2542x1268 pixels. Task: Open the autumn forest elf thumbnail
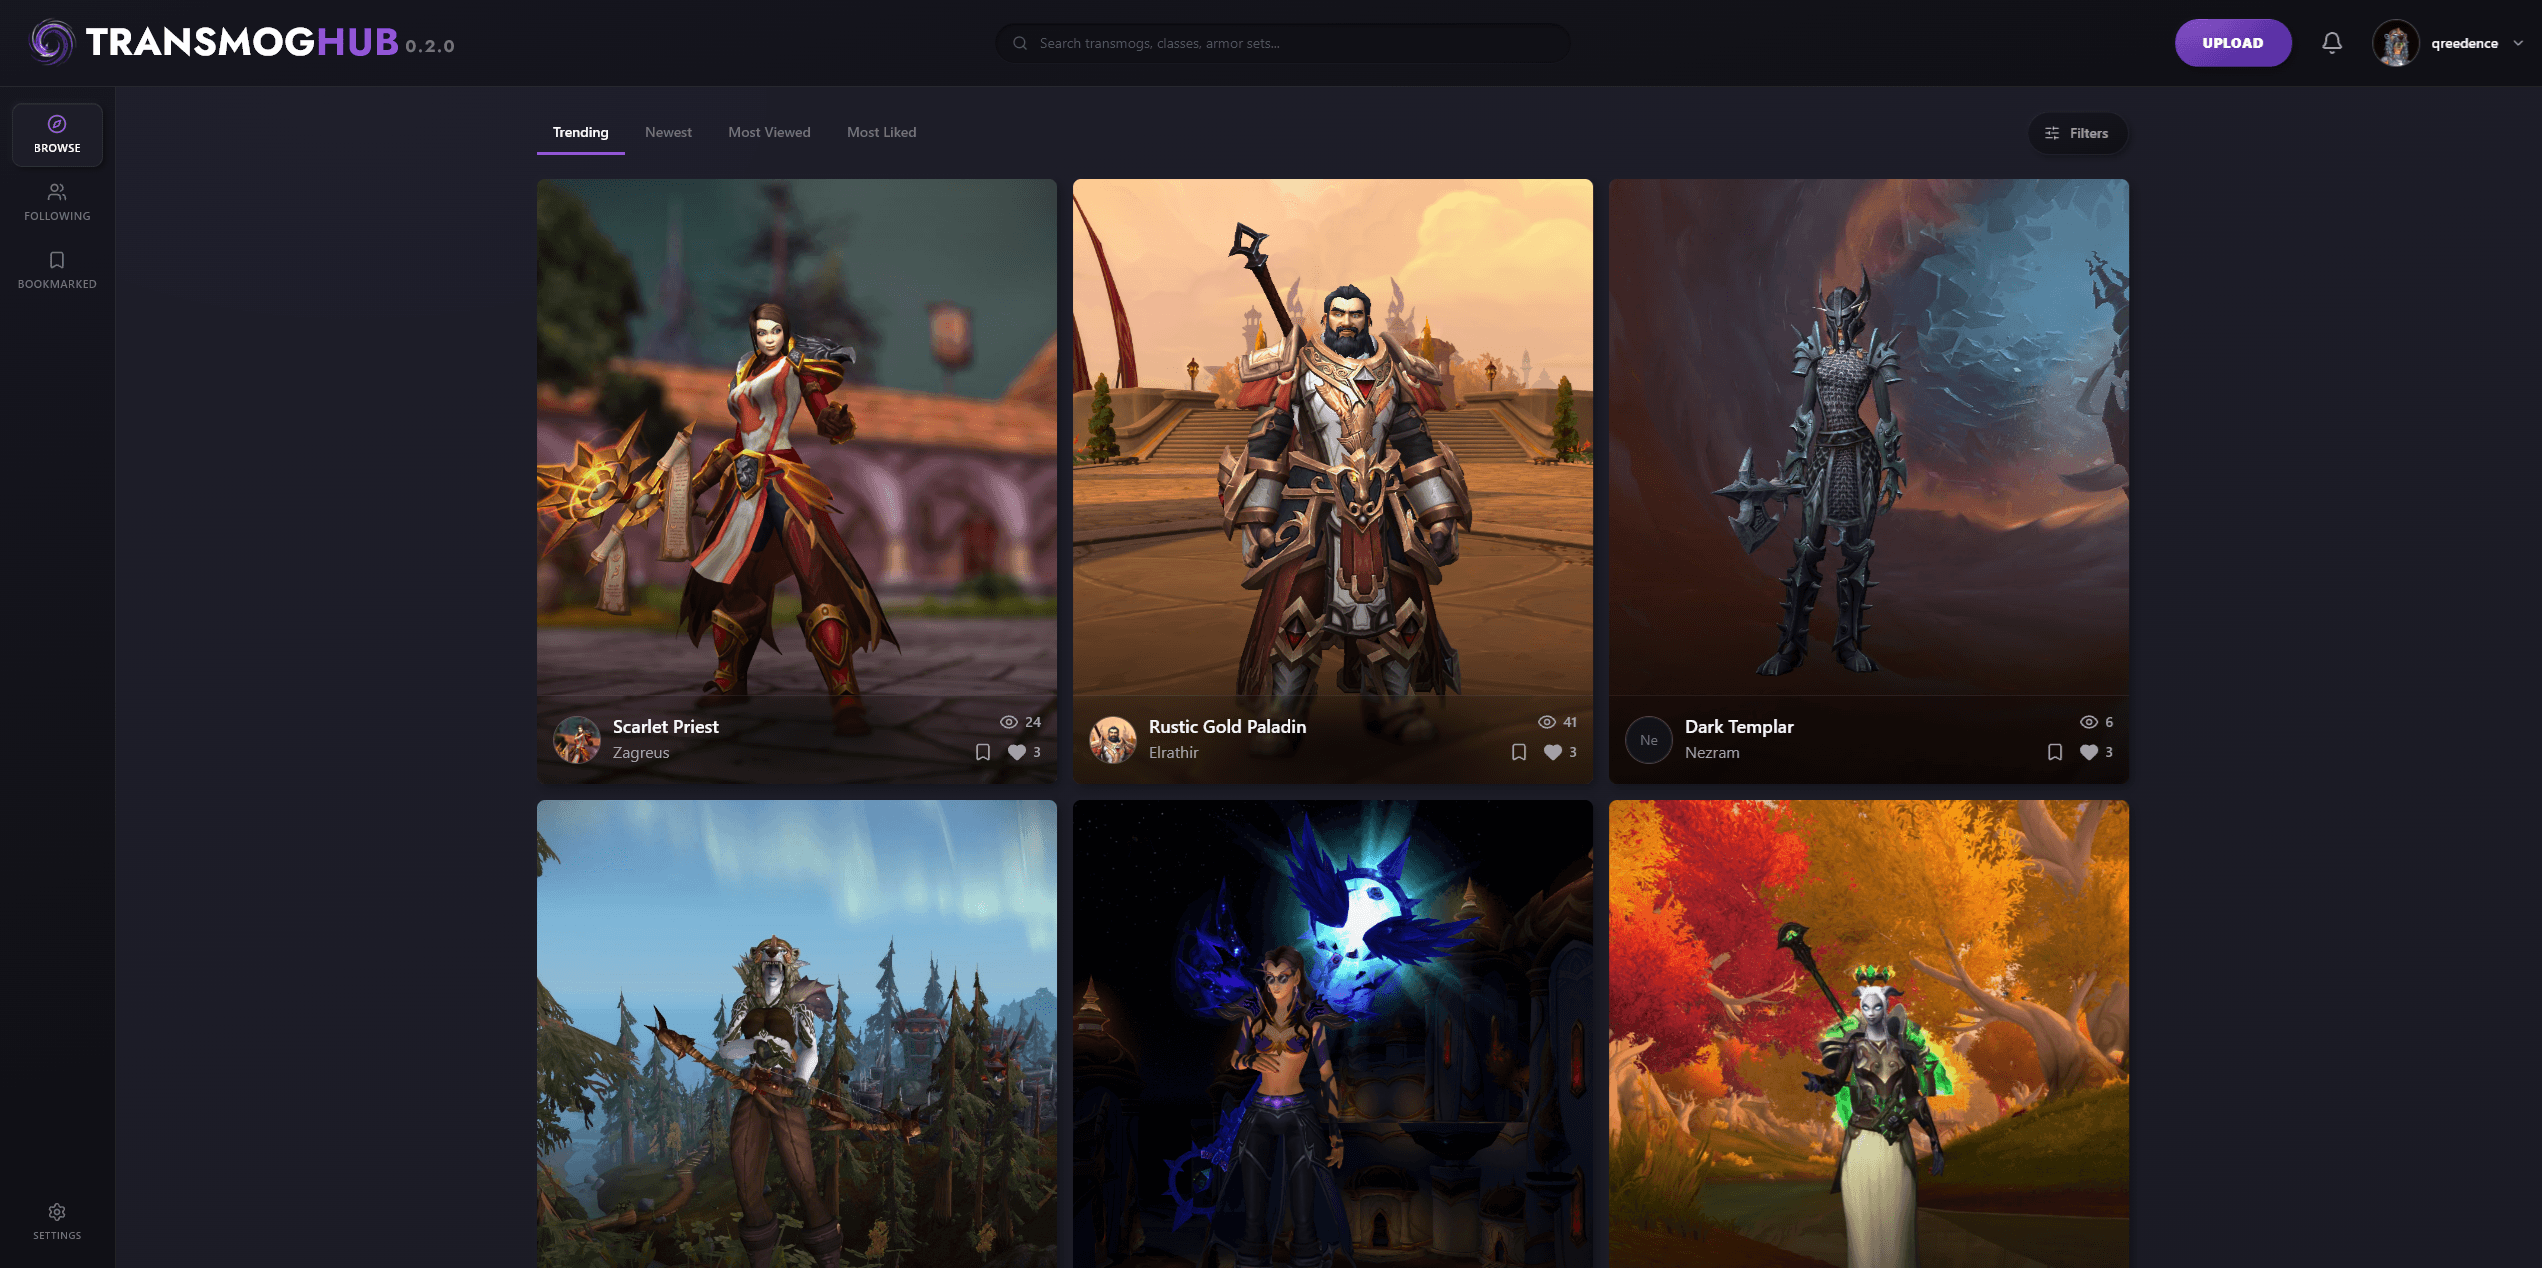[x=1868, y=1034]
